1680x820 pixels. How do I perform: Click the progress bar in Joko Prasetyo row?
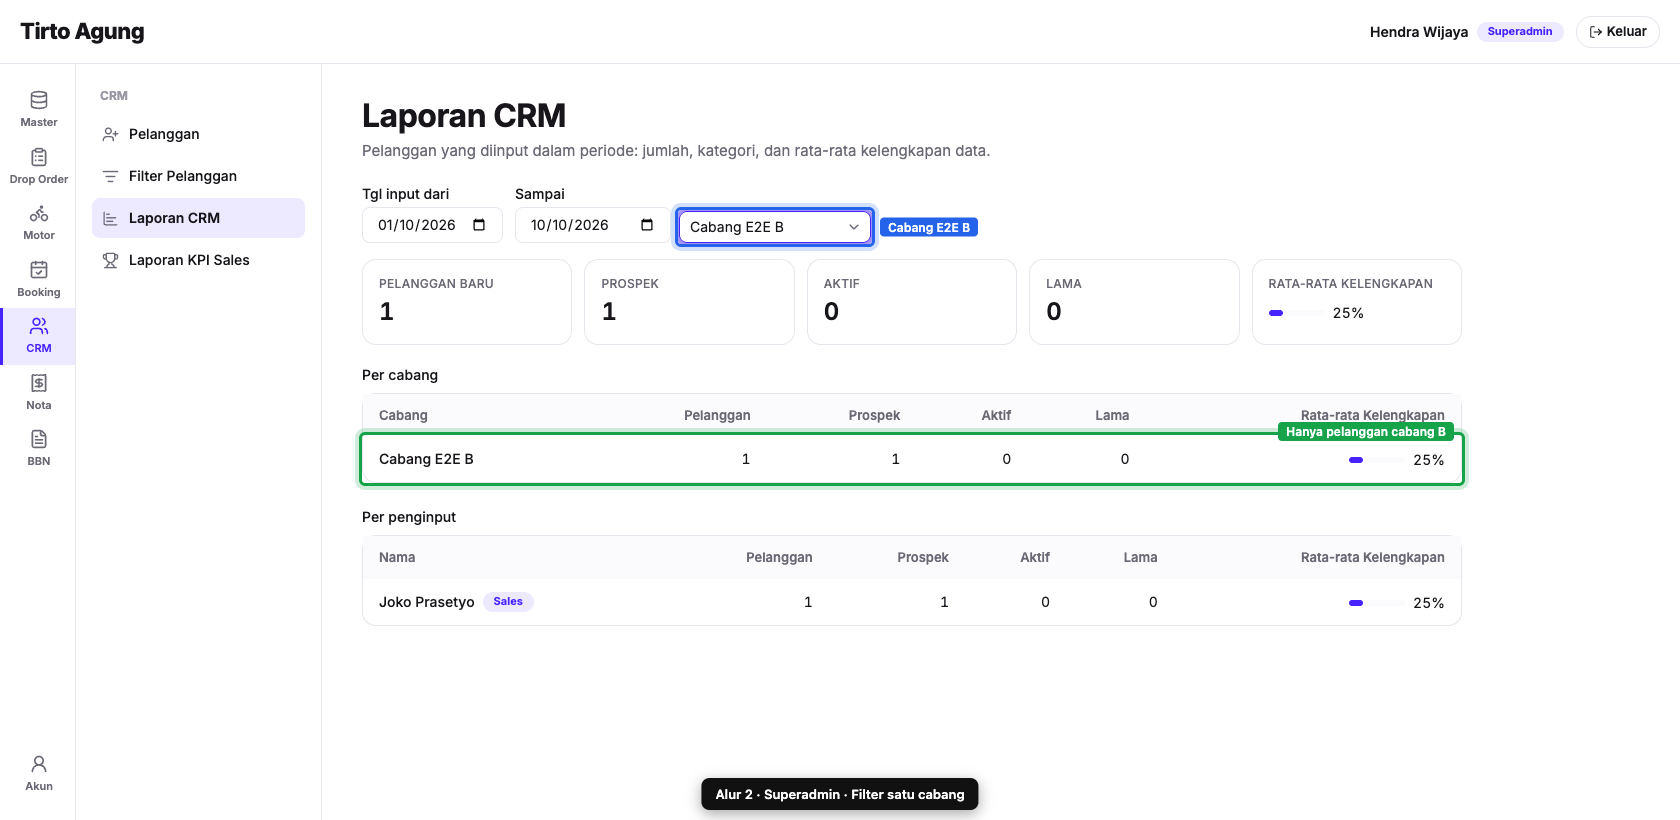tap(1376, 603)
